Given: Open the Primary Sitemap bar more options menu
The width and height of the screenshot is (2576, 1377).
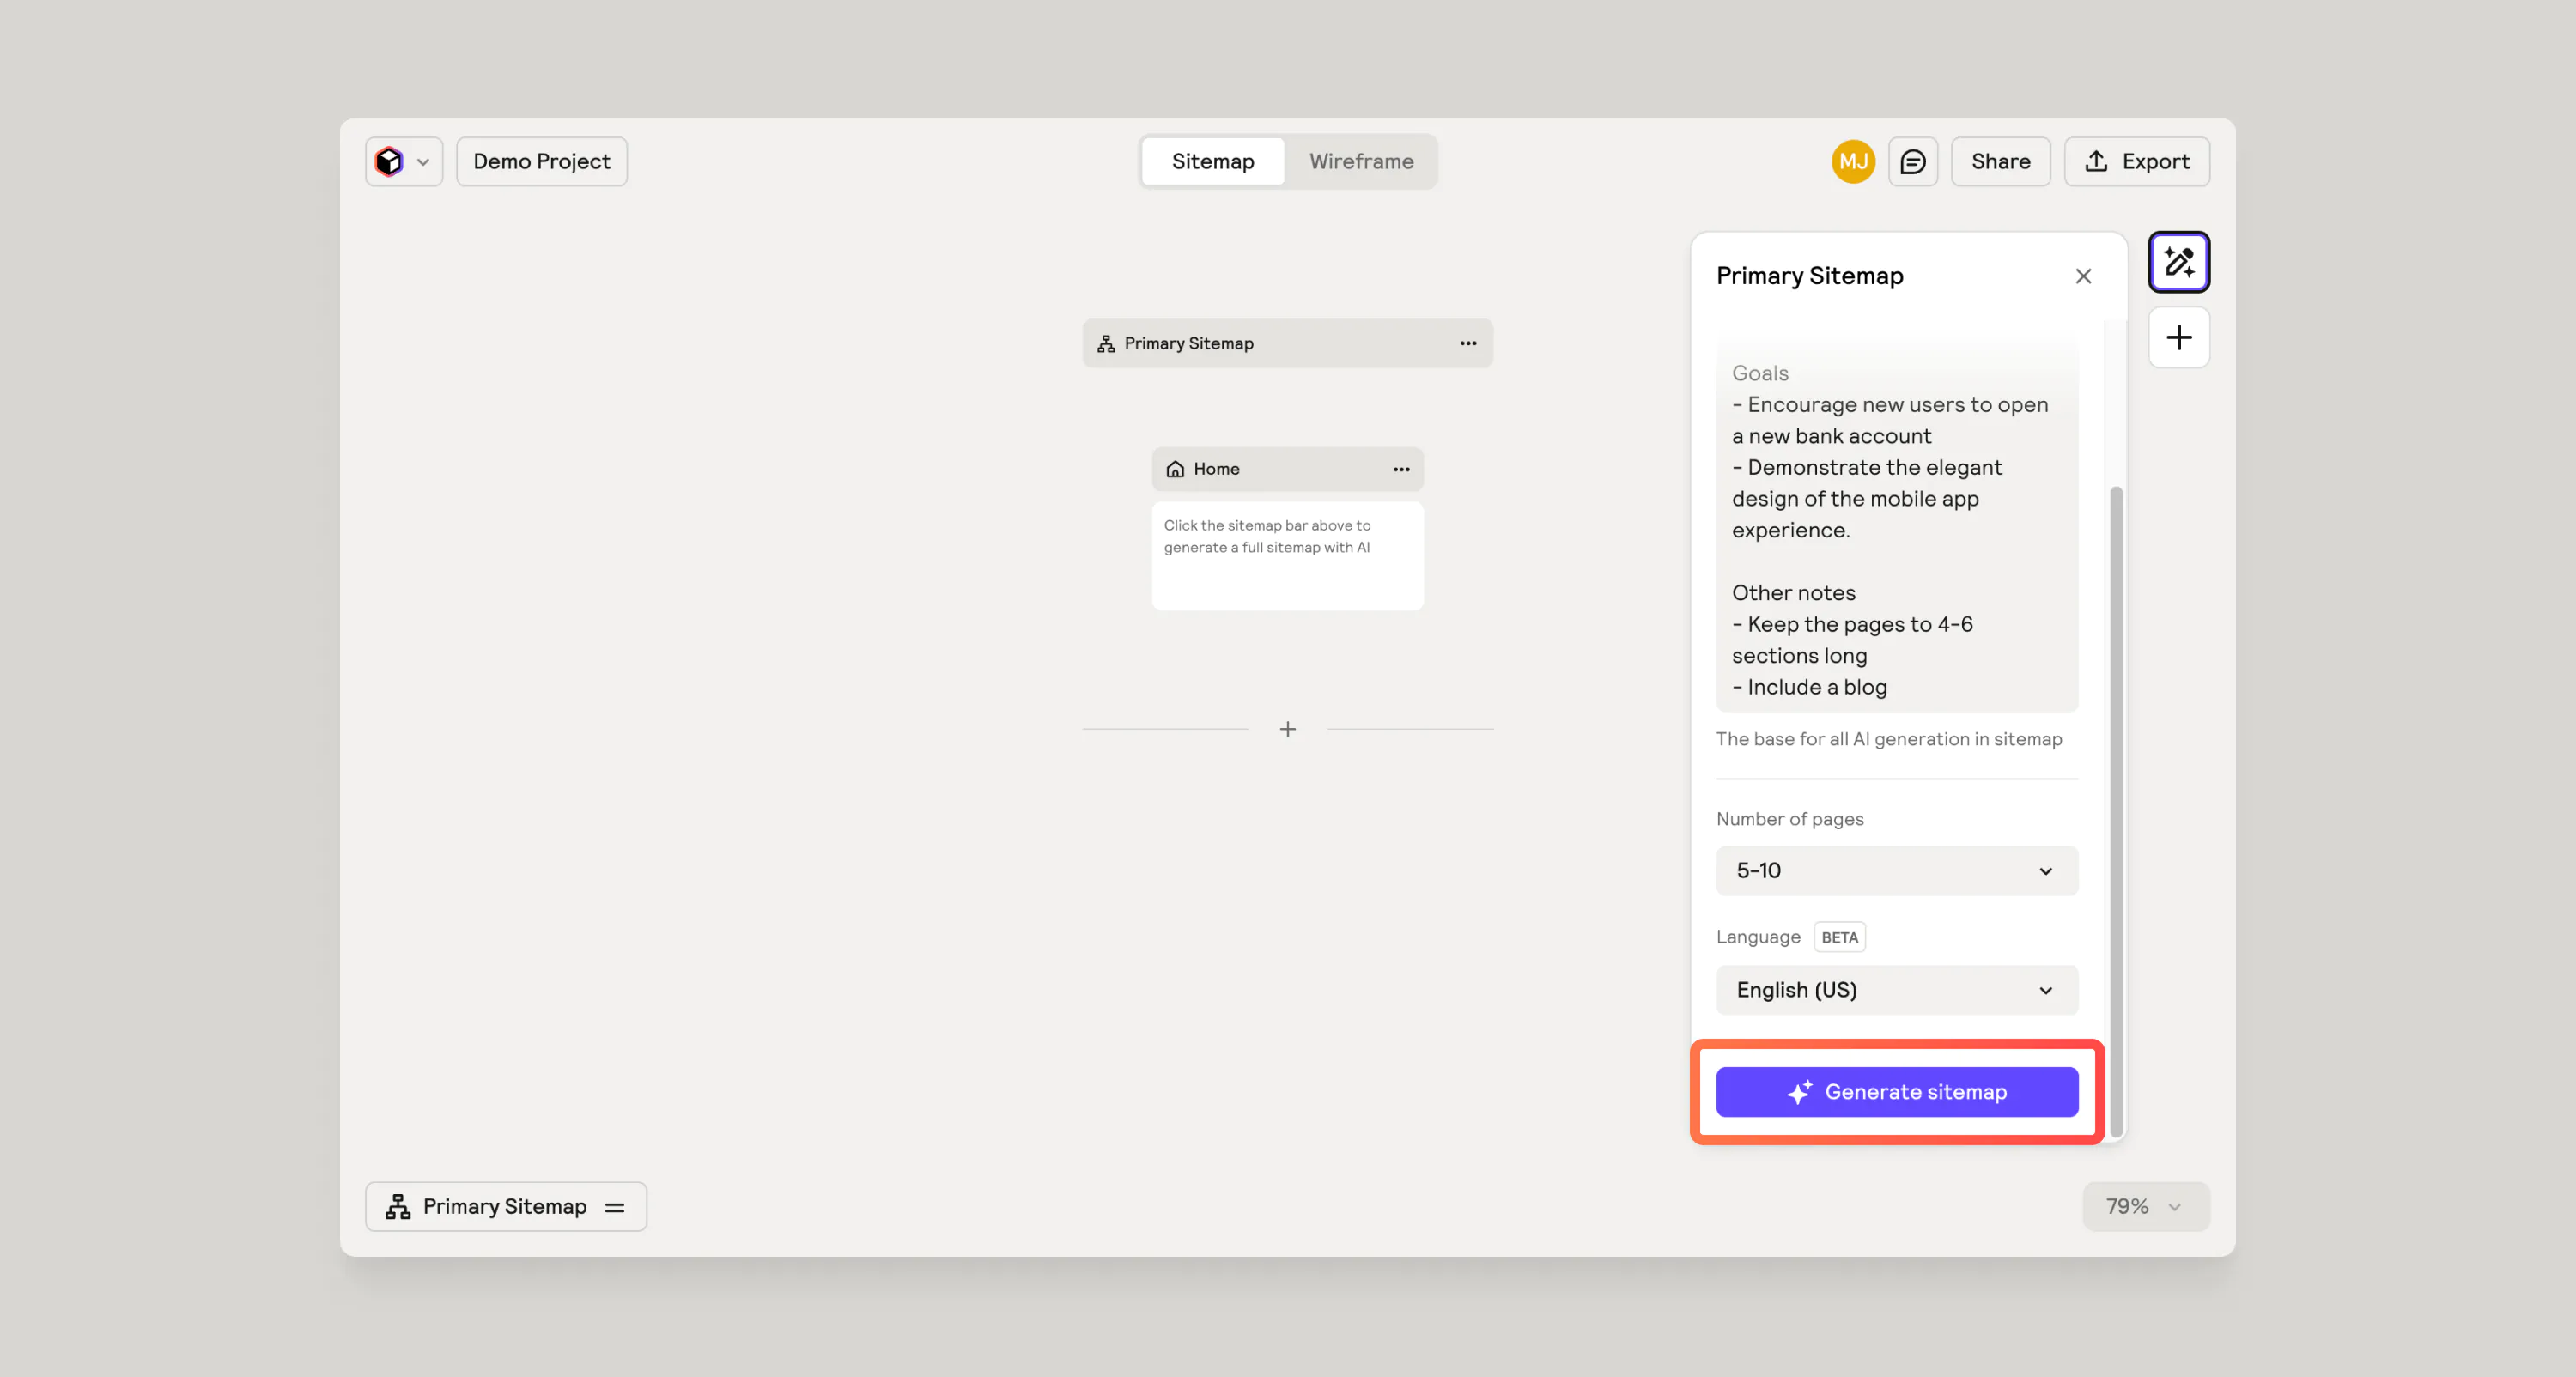Looking at the screenshot, I should click(1467, 343).
